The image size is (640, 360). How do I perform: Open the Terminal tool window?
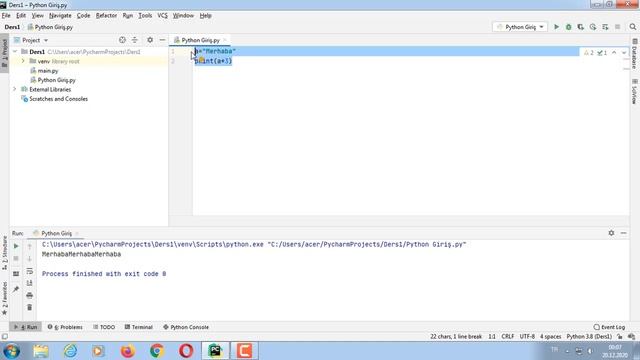click(x=139, y=327)
